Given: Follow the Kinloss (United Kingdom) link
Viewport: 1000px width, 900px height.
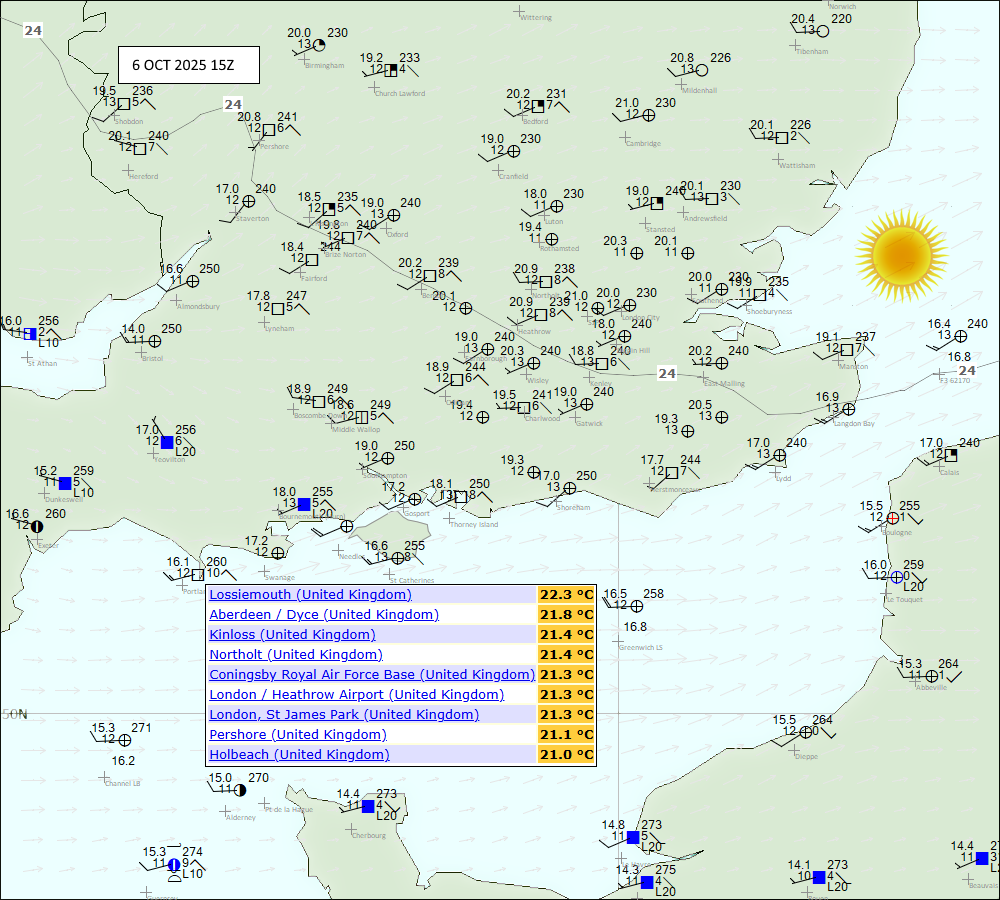Looking at the screenshot, I should (292, 635).
